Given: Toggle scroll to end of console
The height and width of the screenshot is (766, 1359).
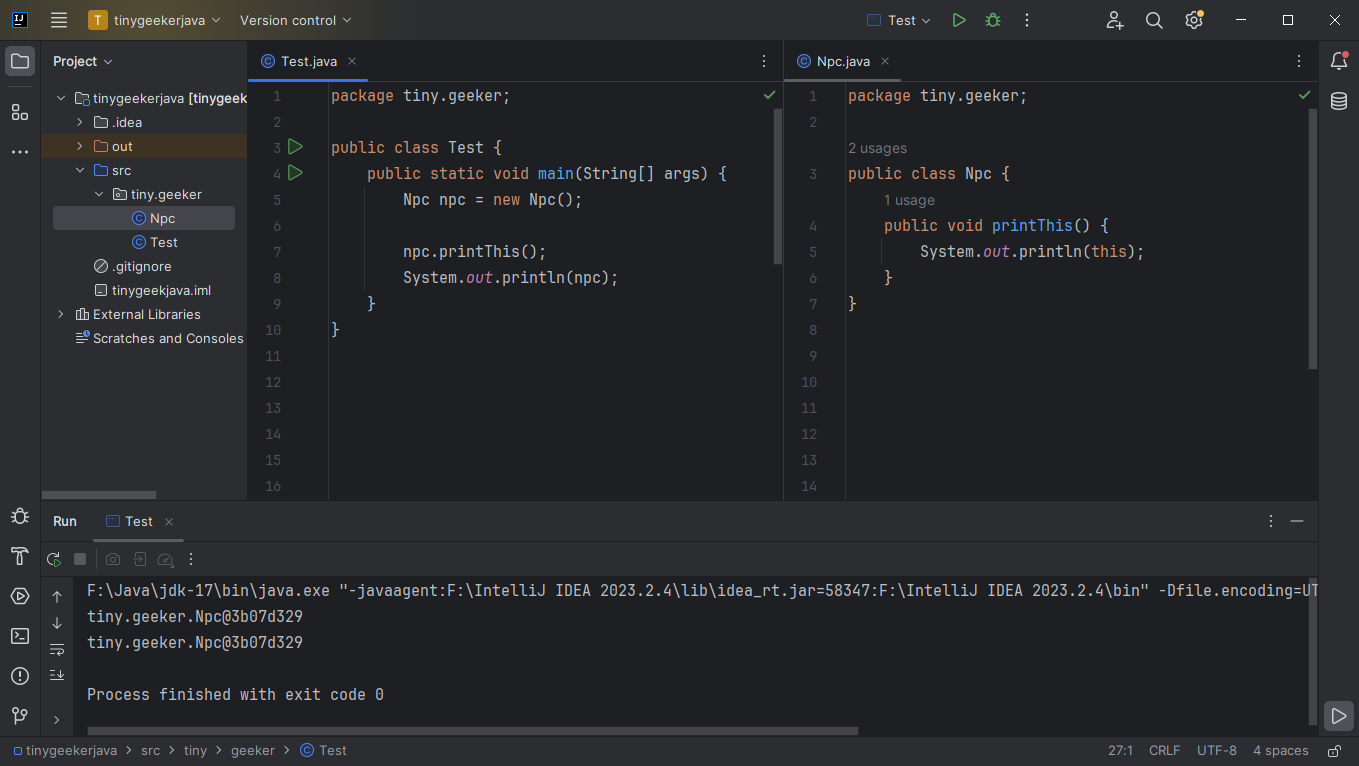Looking at the screenshot, I should click(57, 675).
